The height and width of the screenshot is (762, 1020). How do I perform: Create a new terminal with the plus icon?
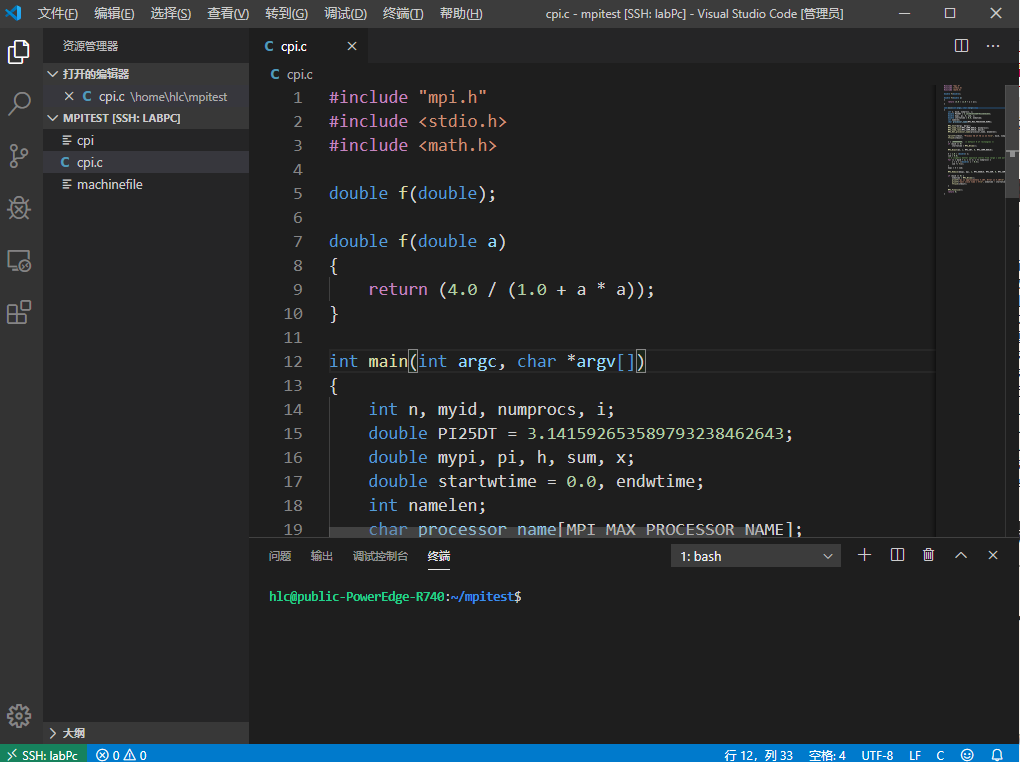tap(864, 554)
